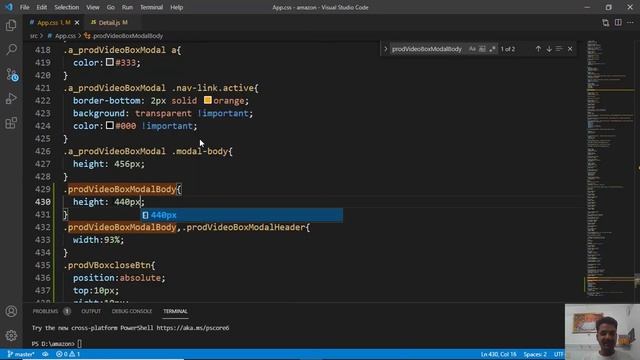Click line number 426 in gutter
640x360 pixels.
pos(42,151)
